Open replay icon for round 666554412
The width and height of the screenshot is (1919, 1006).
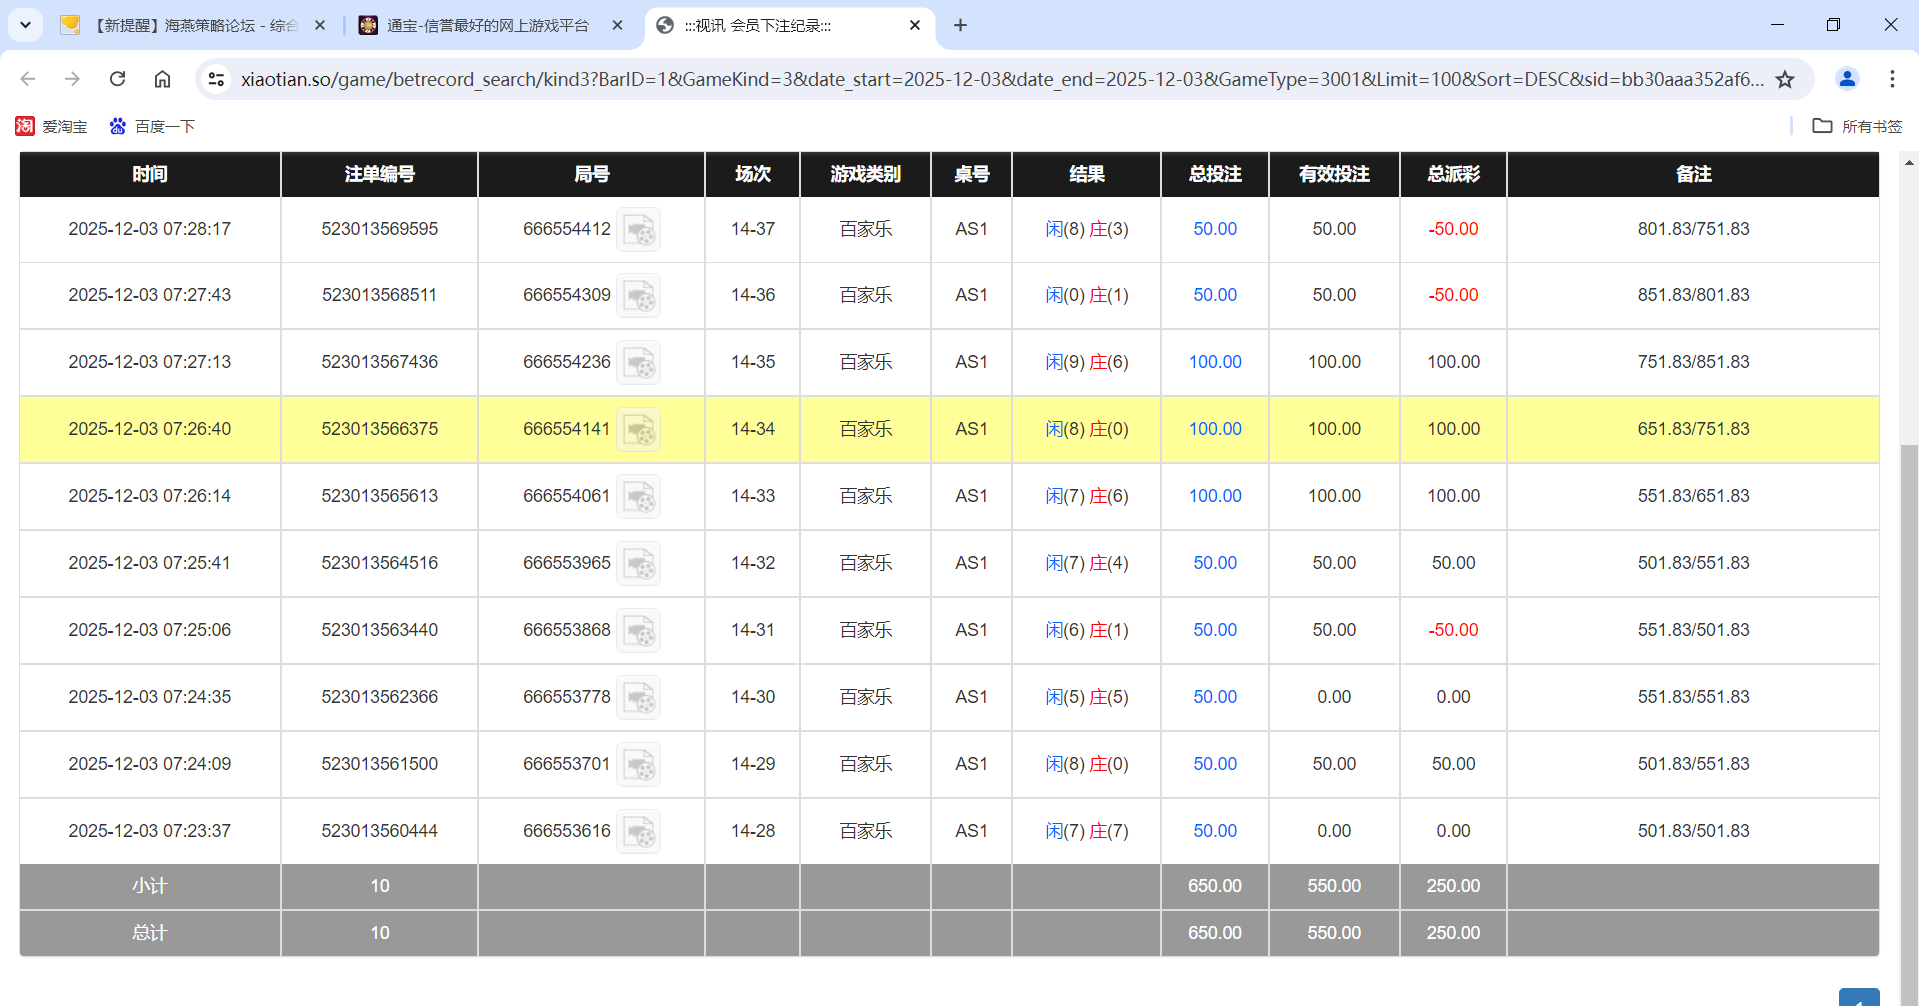click(x=638, y=230)
